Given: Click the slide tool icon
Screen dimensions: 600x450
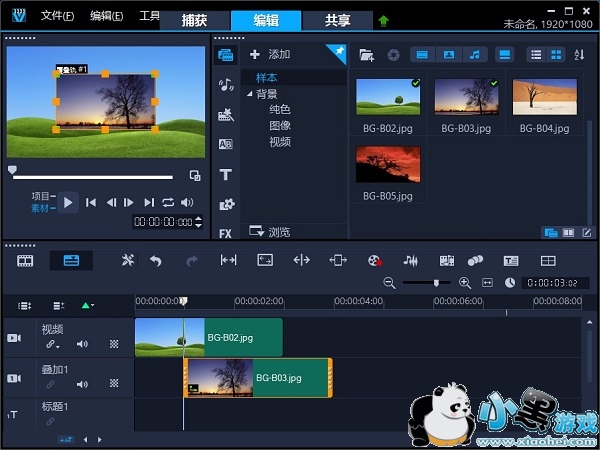Looking at the screenshot, I should (x=338, y=260).
